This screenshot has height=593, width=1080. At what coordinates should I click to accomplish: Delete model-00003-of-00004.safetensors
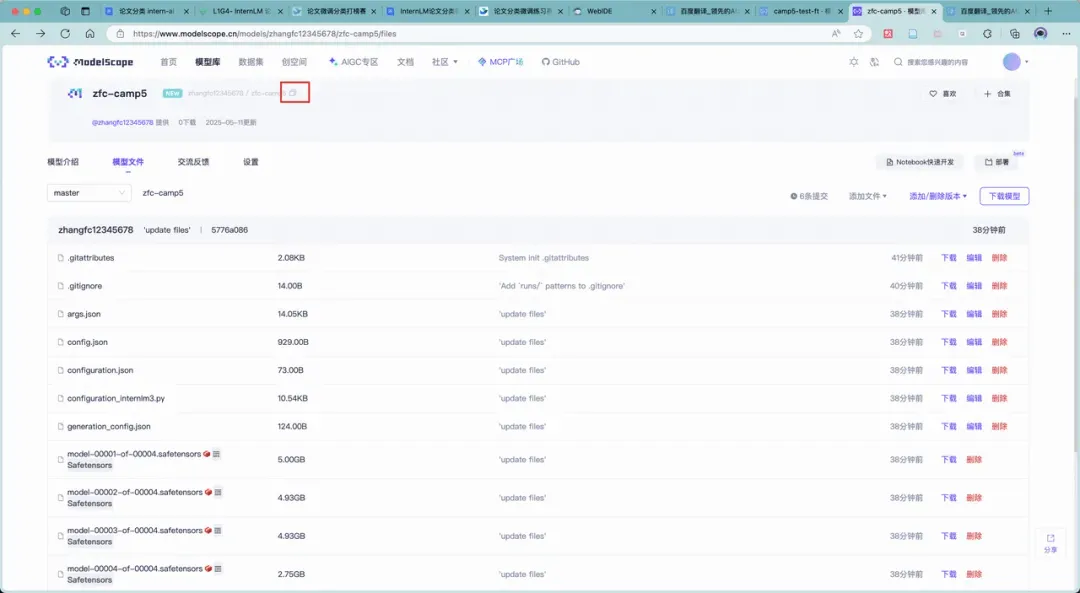tap(974, 536)
